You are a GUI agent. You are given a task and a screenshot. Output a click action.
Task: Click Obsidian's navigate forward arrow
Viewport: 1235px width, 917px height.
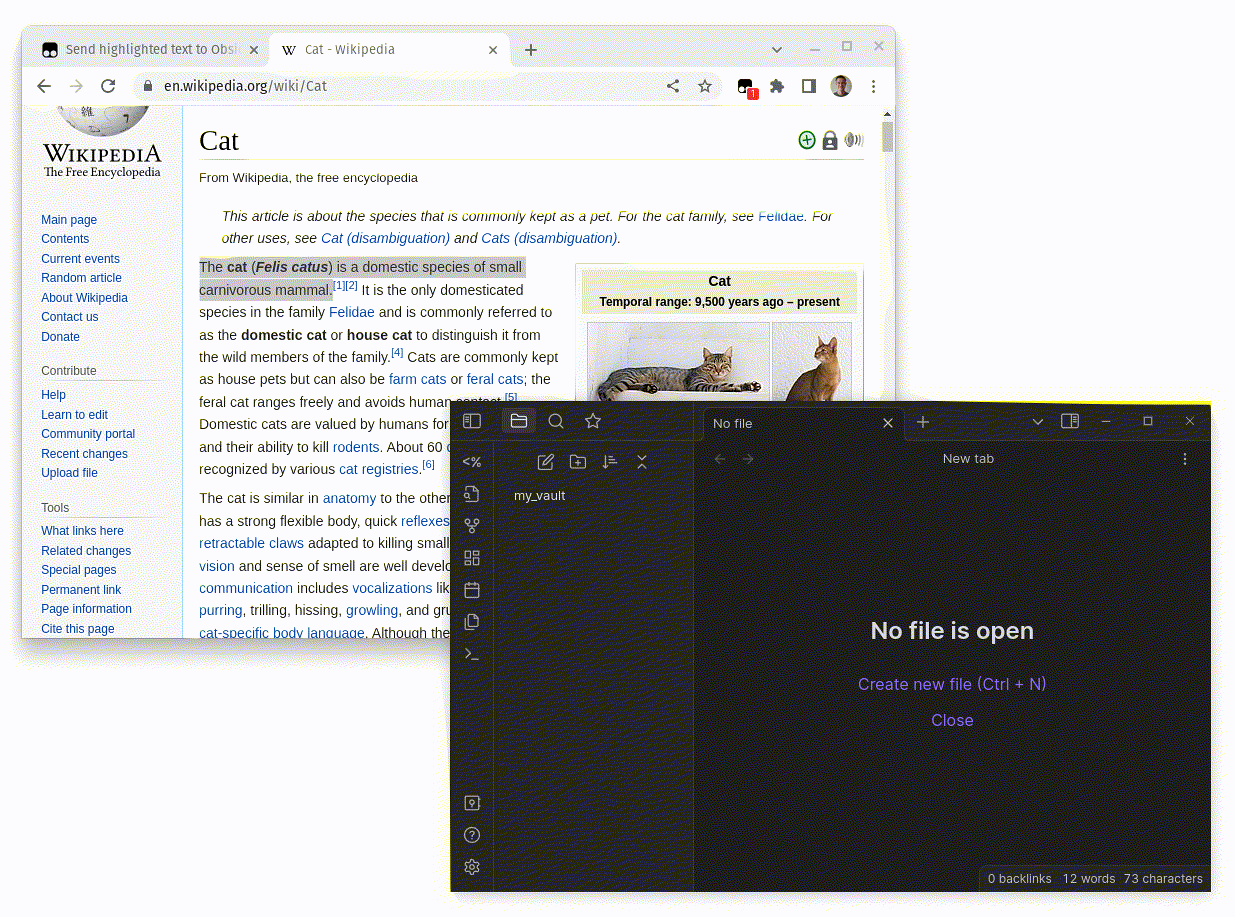click(748, 459)
